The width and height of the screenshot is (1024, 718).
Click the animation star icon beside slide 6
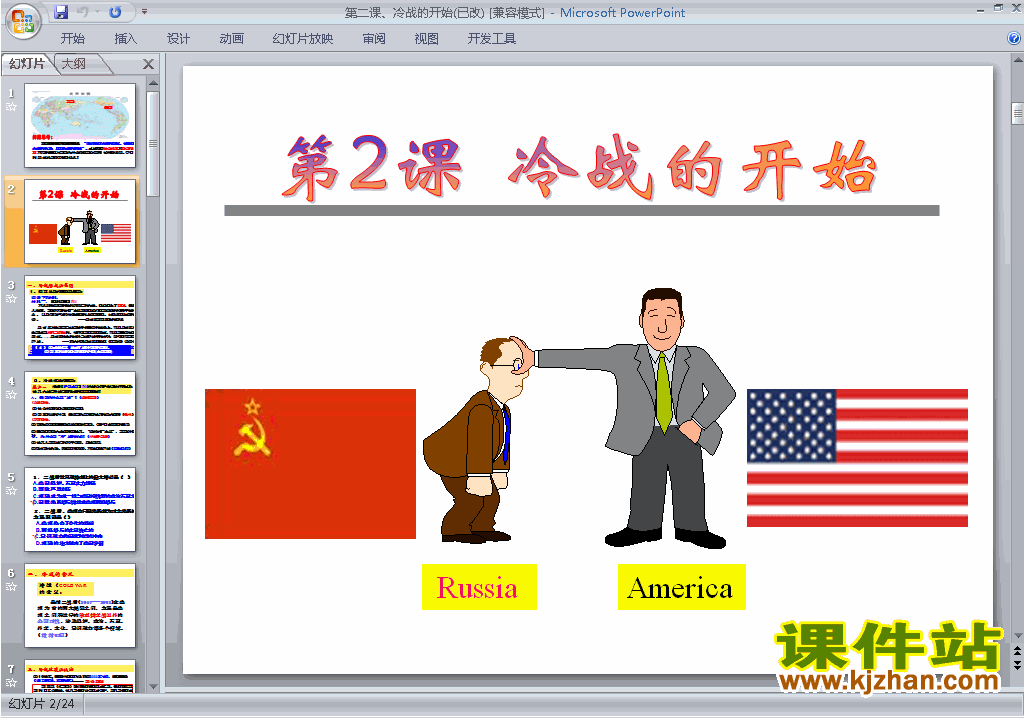(x=11, y=587)
